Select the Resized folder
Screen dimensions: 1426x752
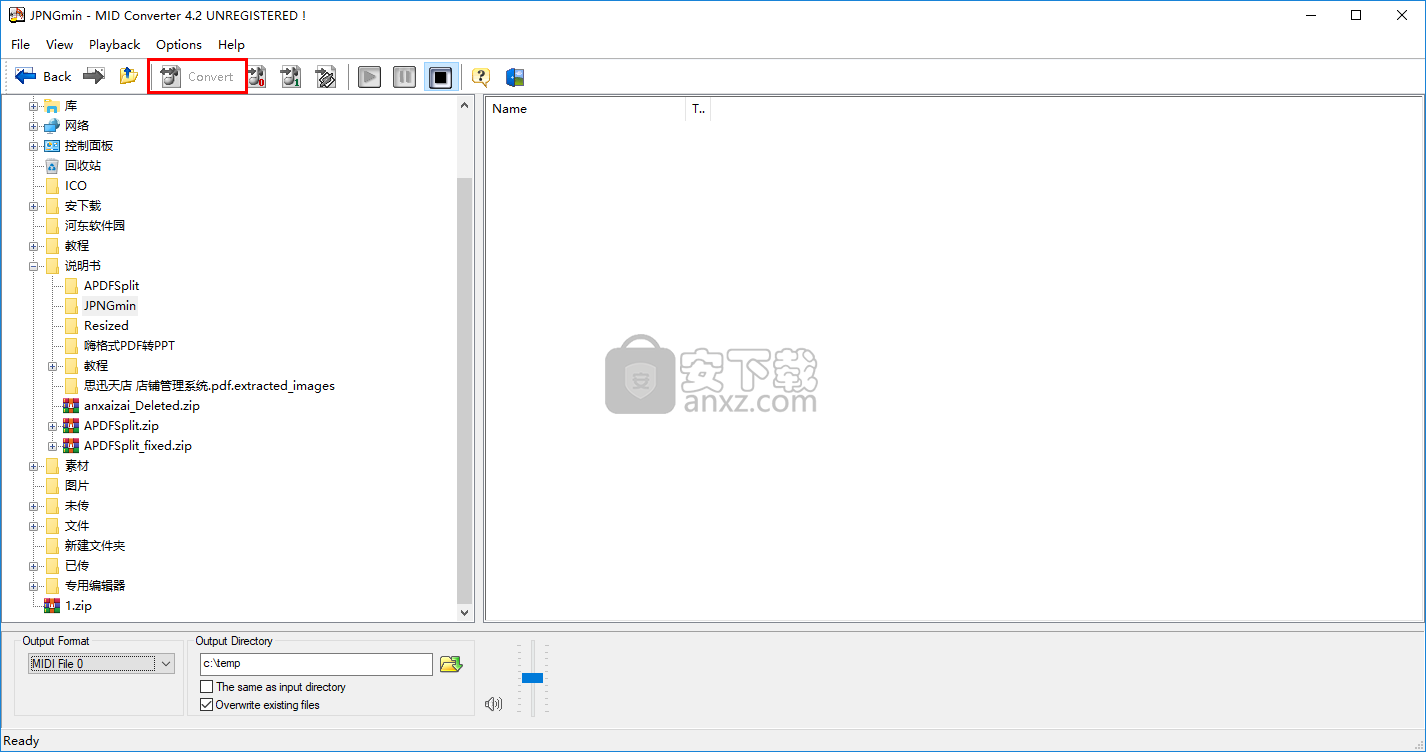[x=106, y=326]
